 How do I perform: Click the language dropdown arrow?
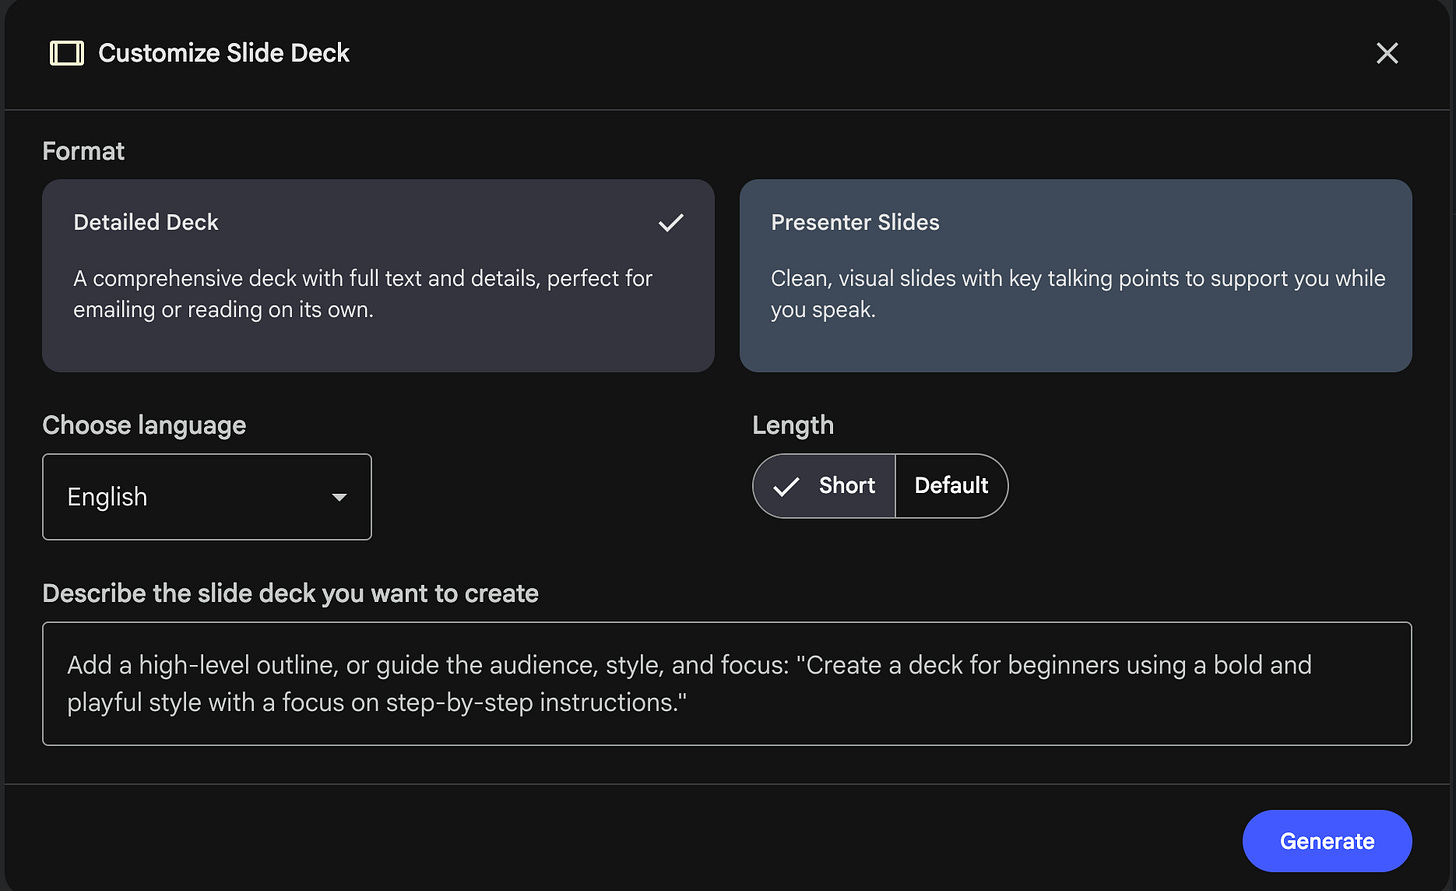coord(339,497)
